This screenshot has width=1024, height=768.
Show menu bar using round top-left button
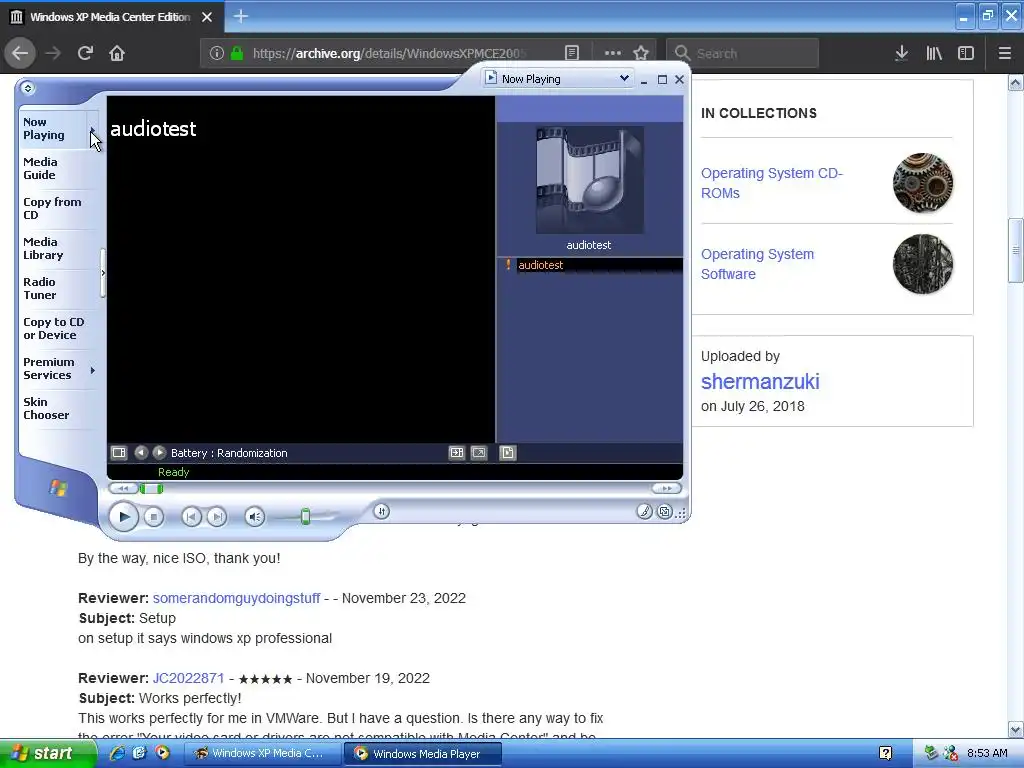27,88
